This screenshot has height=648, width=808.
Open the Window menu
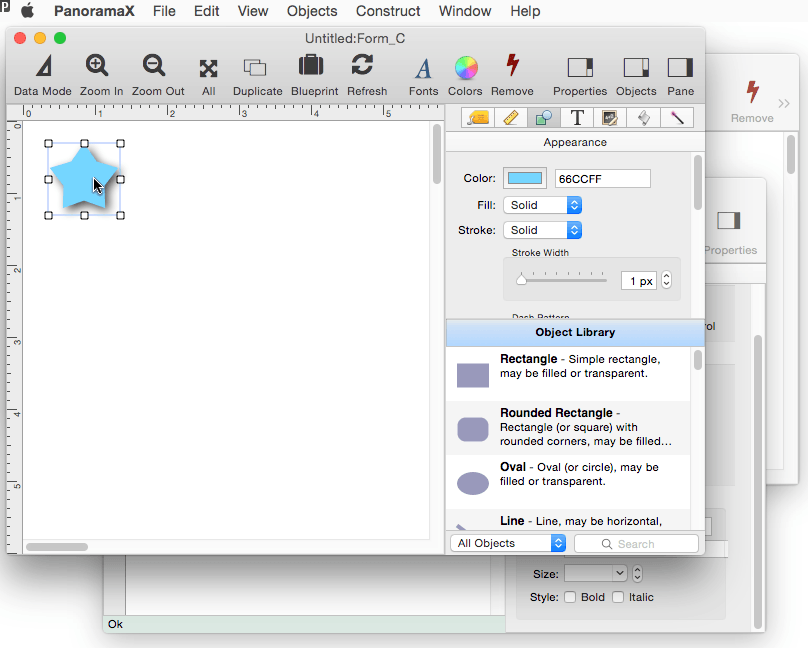(465, 11)
